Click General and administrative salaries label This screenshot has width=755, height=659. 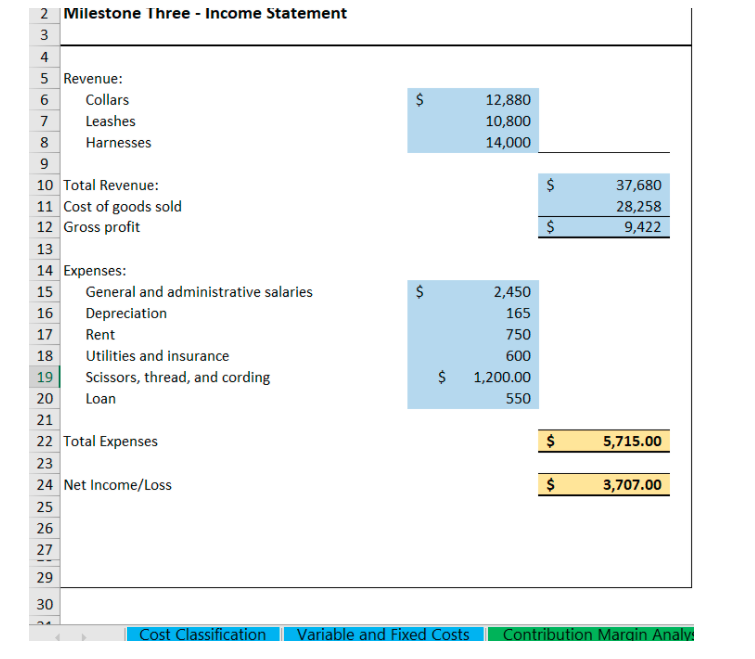pos(199,292)
